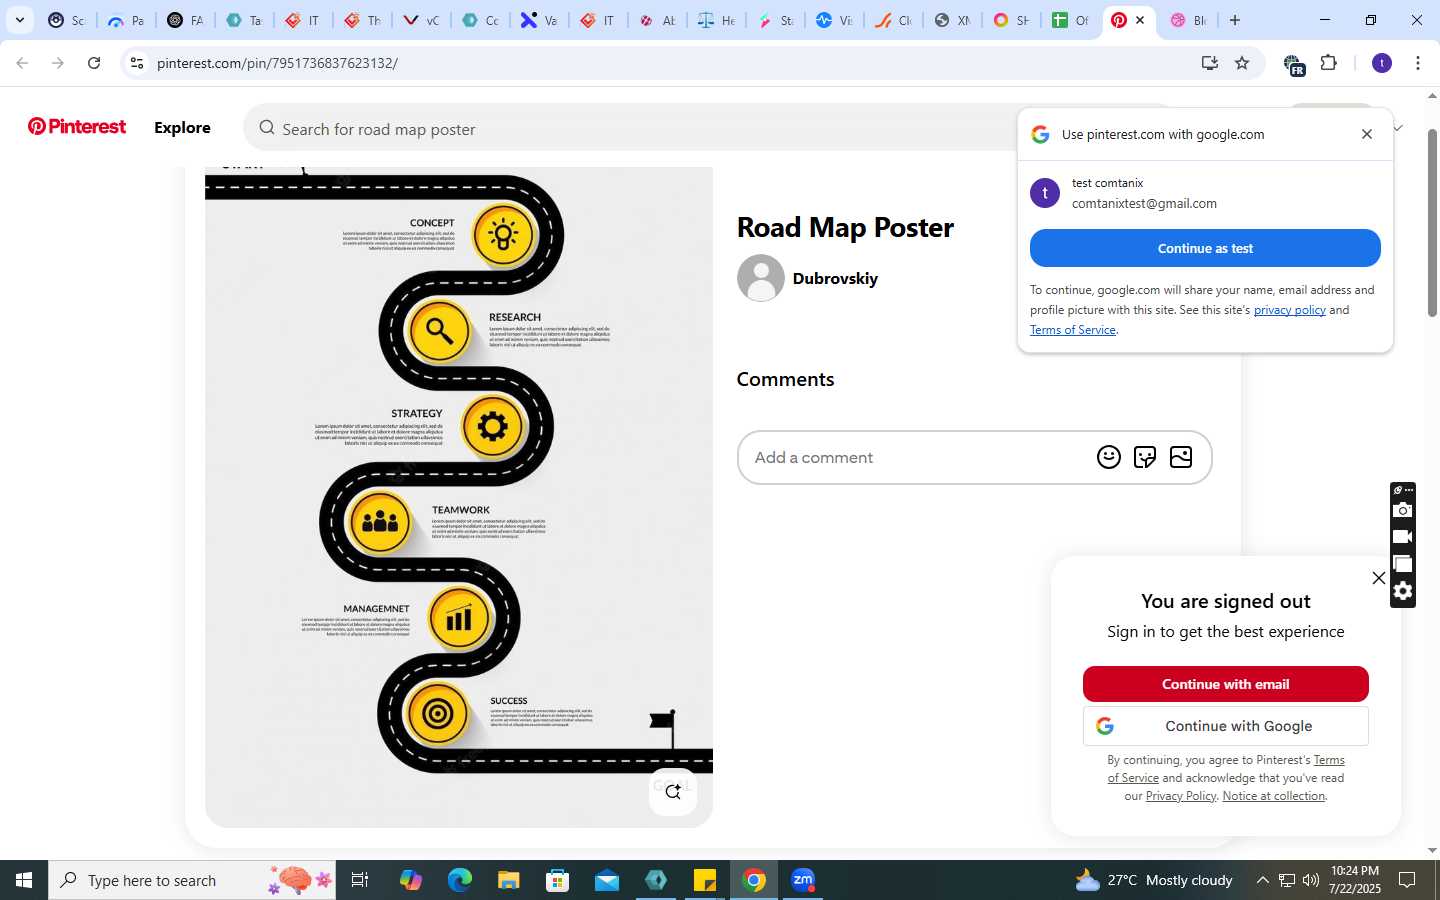Open the Road Map Poster image
The image size is (1440, 900).
coord(459,497)
